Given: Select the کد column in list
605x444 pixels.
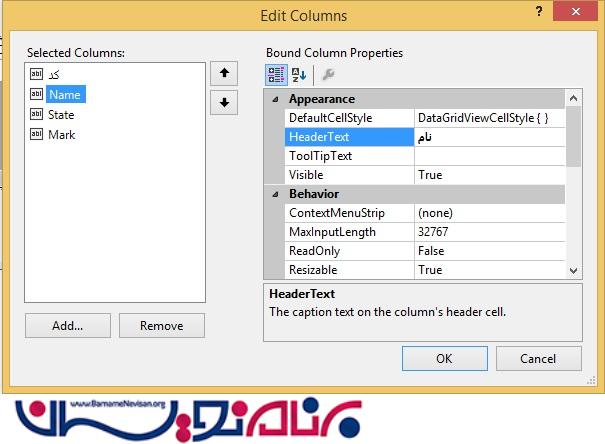Looking at the screenshot, I should (x=53, y=74).
